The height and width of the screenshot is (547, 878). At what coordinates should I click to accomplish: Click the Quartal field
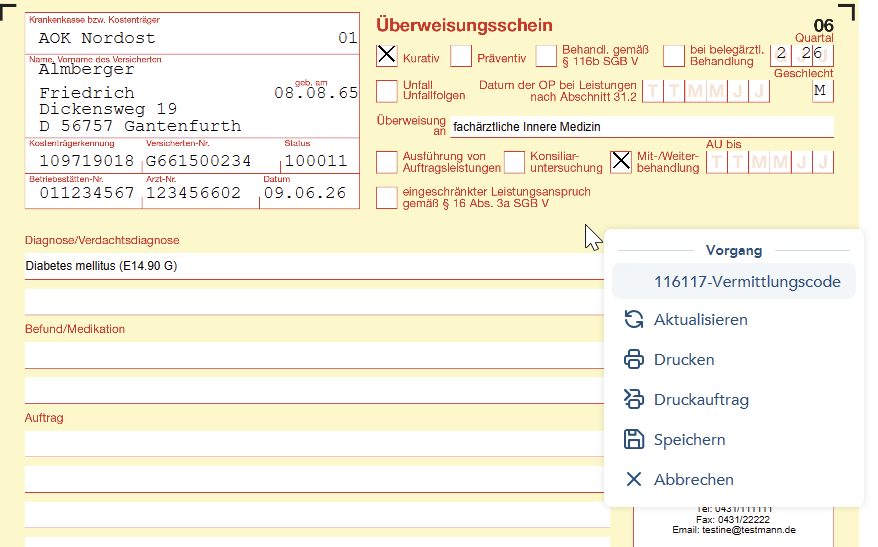pyautogui.click(x=802, y=55)
